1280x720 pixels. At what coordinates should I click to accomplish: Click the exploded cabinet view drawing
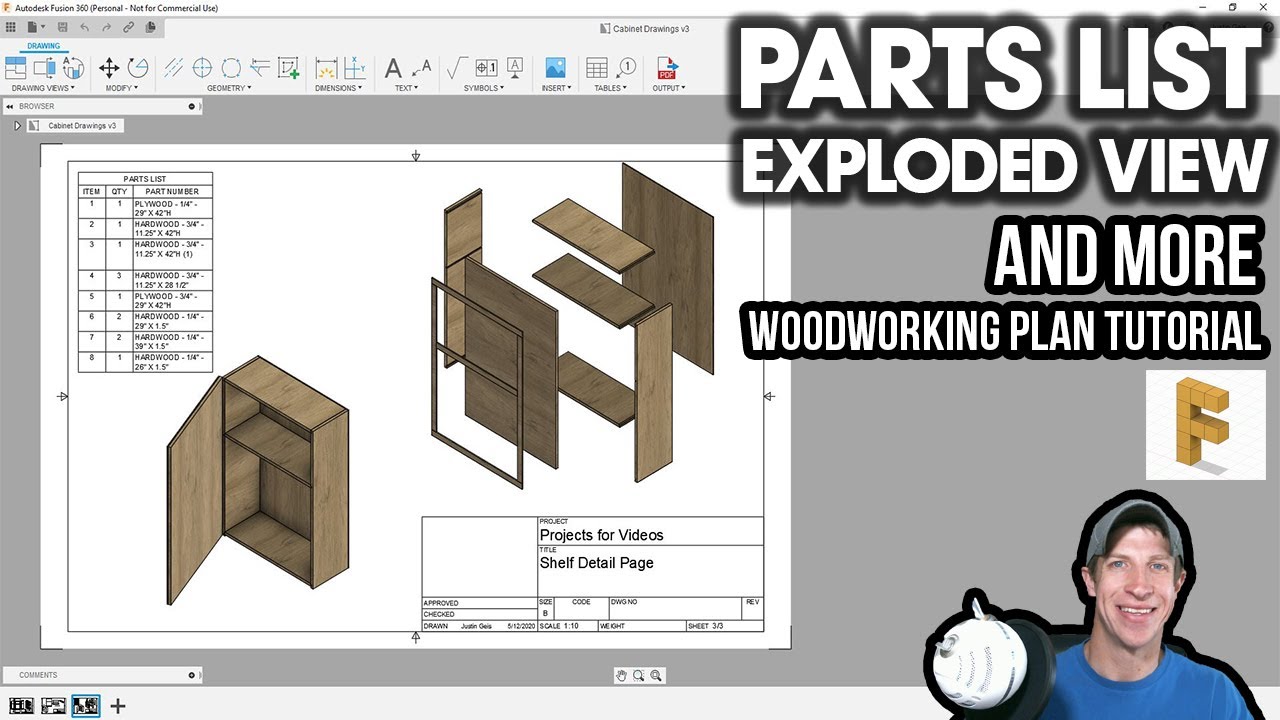click(572, 325)
